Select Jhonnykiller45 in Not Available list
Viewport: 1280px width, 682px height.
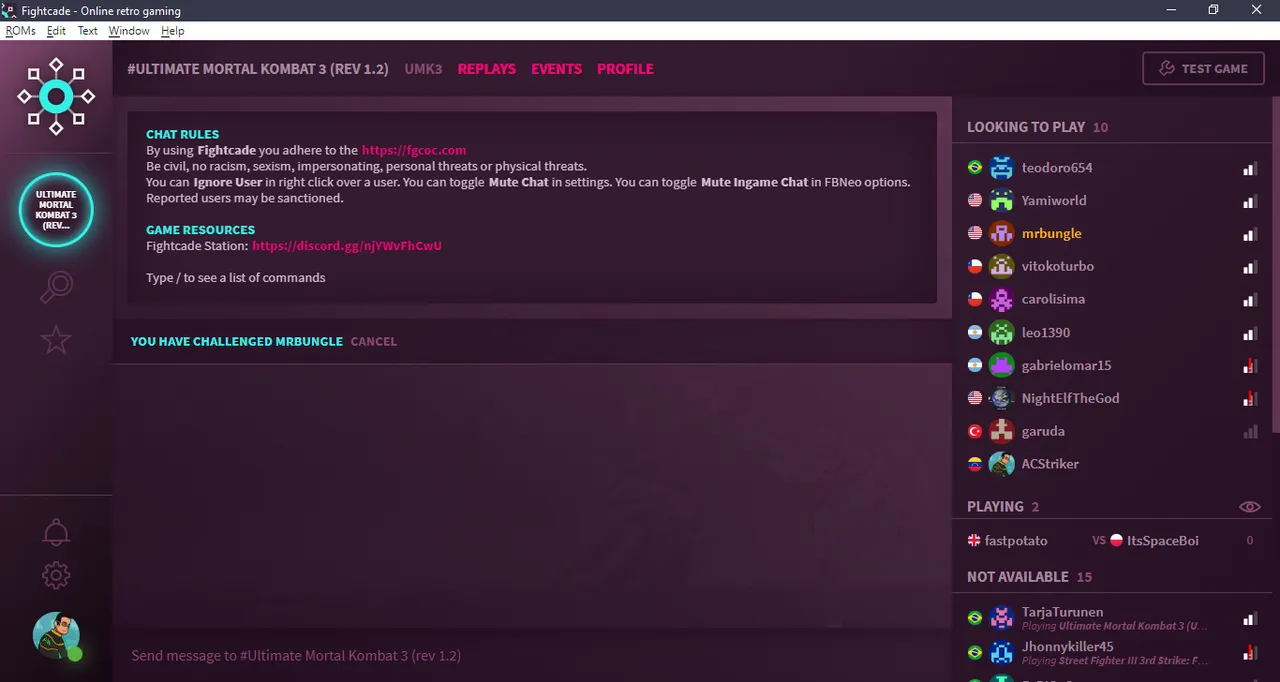coord(1067,647)
